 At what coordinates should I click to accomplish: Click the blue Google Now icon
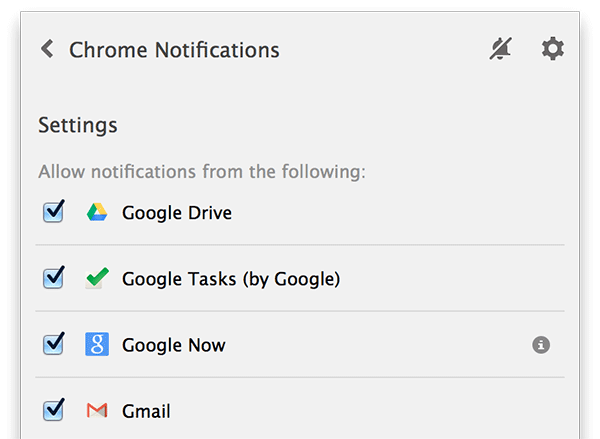point(97,344)
